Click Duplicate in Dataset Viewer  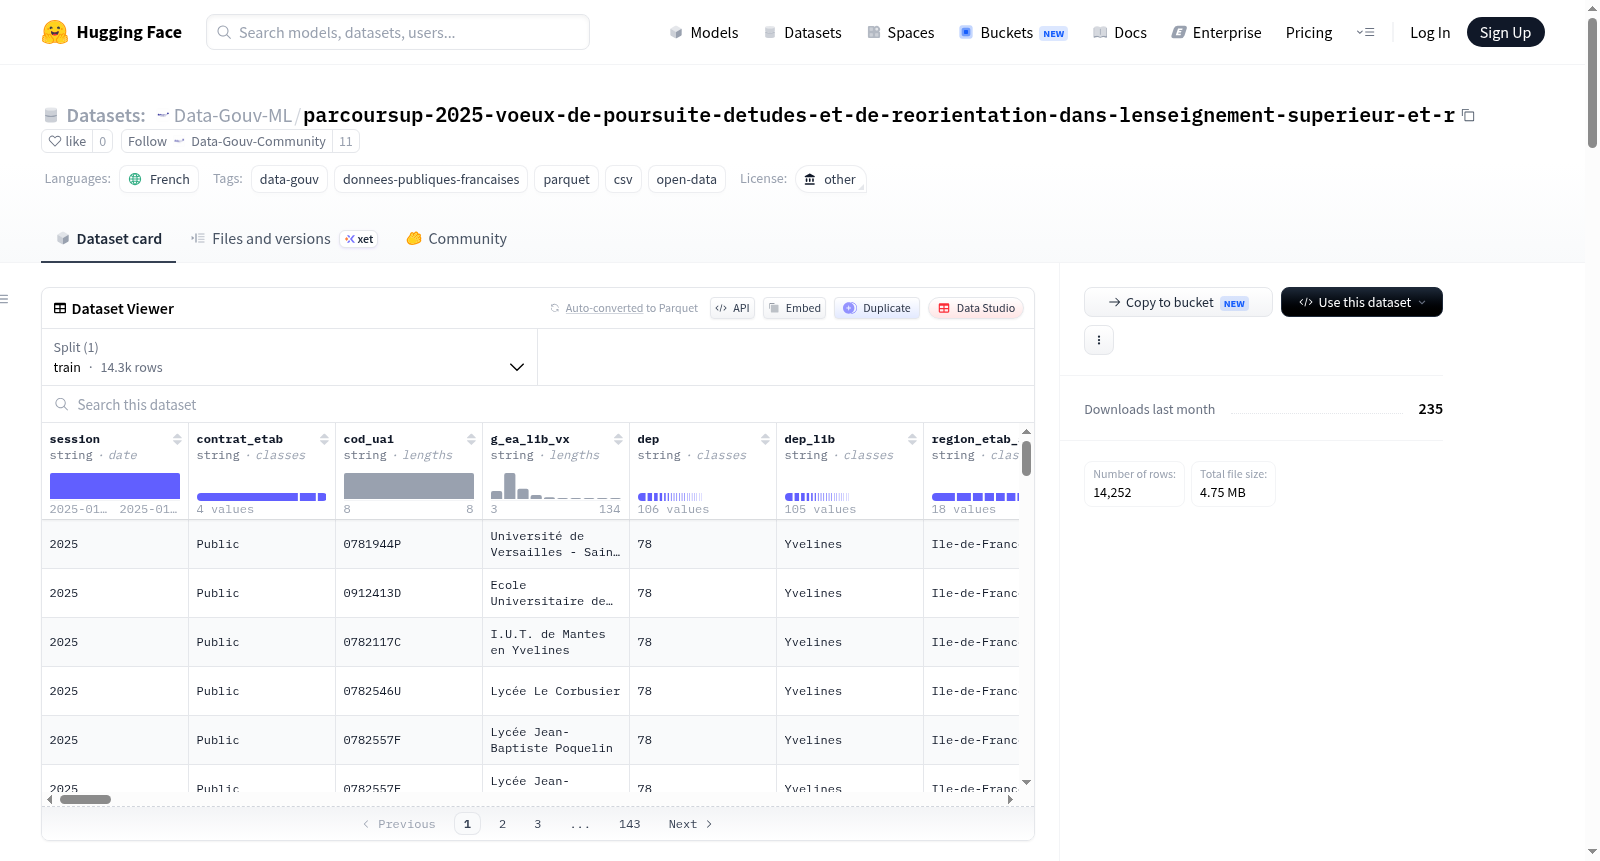(877, 308)
